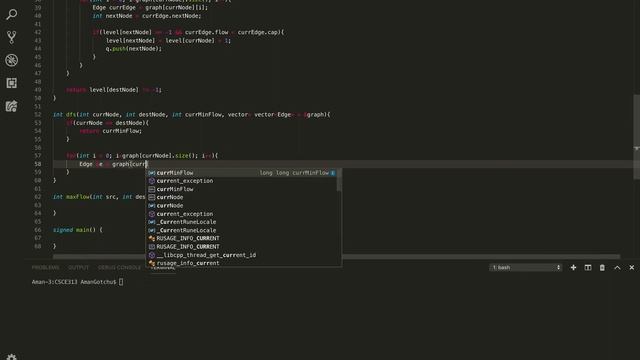This screenshot has height=360, width=640.
Task: Click the editor vertical scrollbar thumb
Action: tap(637, 137)
